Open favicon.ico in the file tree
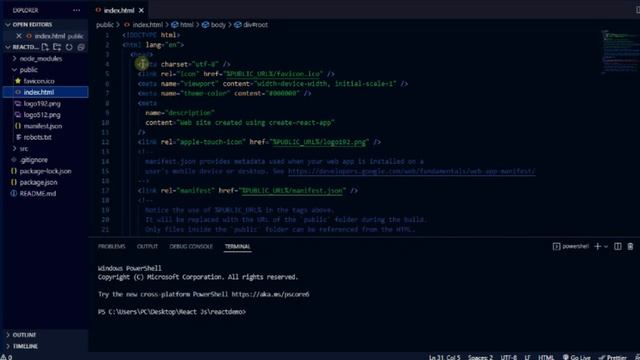The image size is (640, 360). [x=39, y=81]
